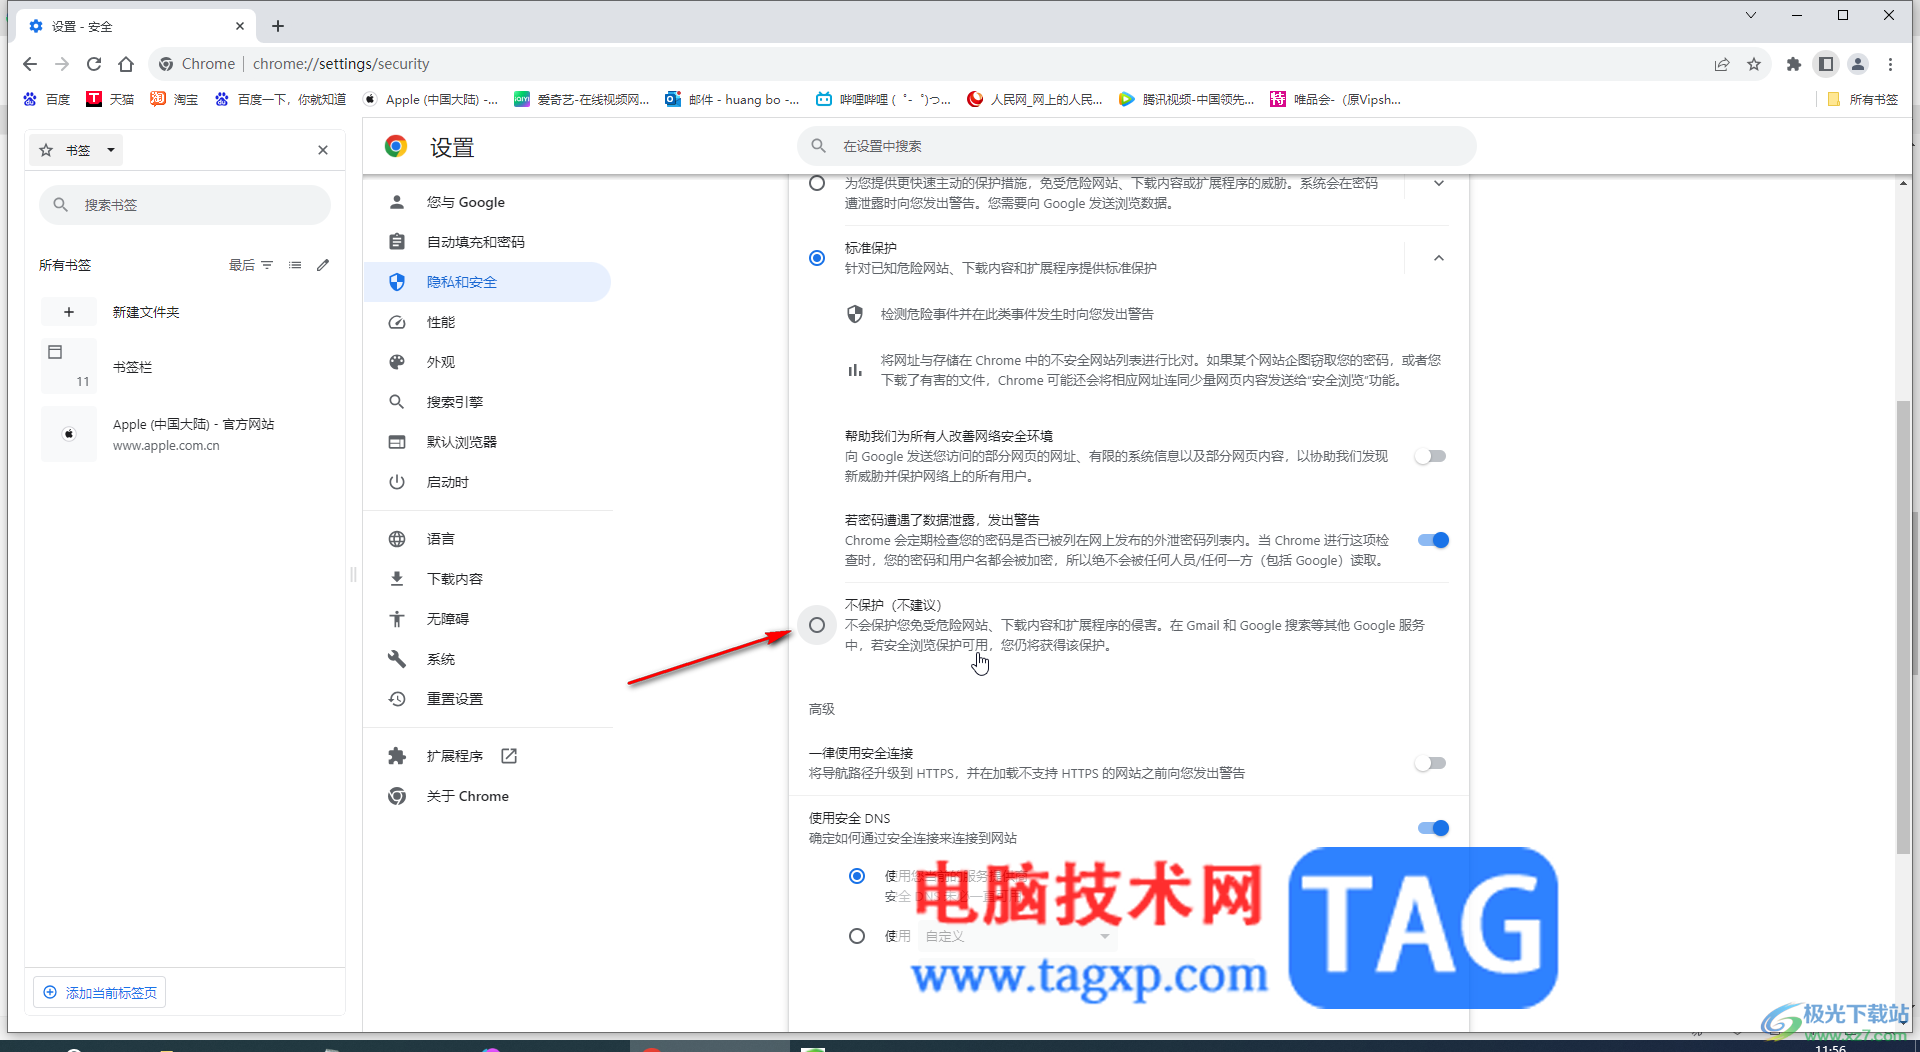Image resolution: width=1920 pixels, height=1052 pixels.
Task: Open the 邮件 - huang bo bookmark
Action: pyautogui.click(x=733, y=99)
